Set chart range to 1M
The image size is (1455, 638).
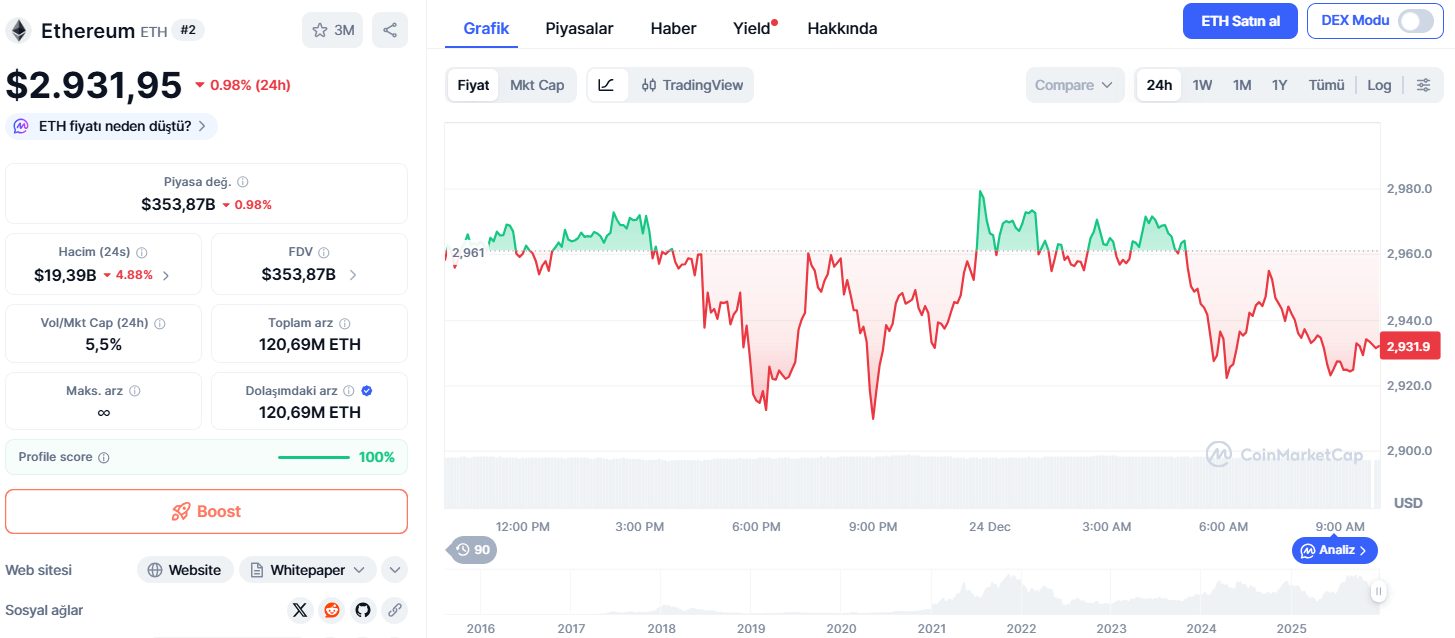(x=1242, y=85)
